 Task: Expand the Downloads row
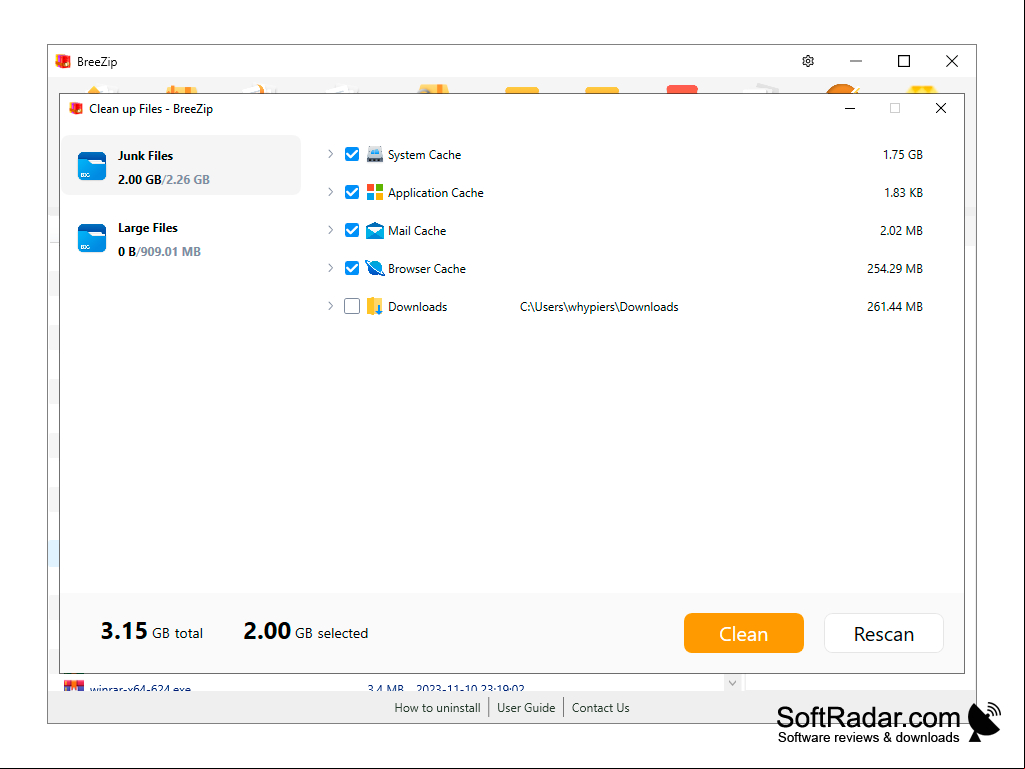pos(330,306)
